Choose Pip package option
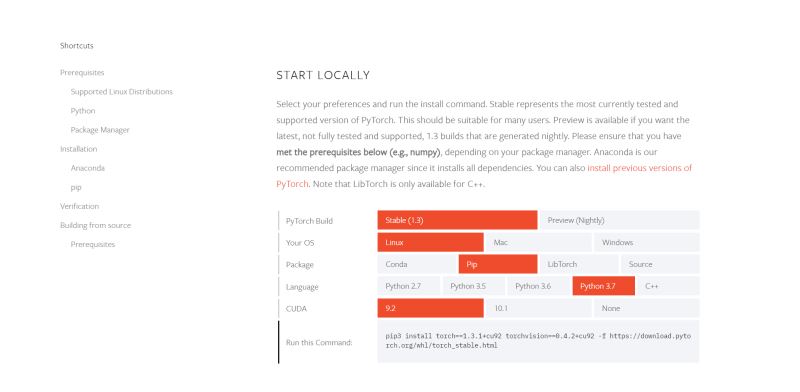This screenshot has height=392, width=800. (498, 264)
